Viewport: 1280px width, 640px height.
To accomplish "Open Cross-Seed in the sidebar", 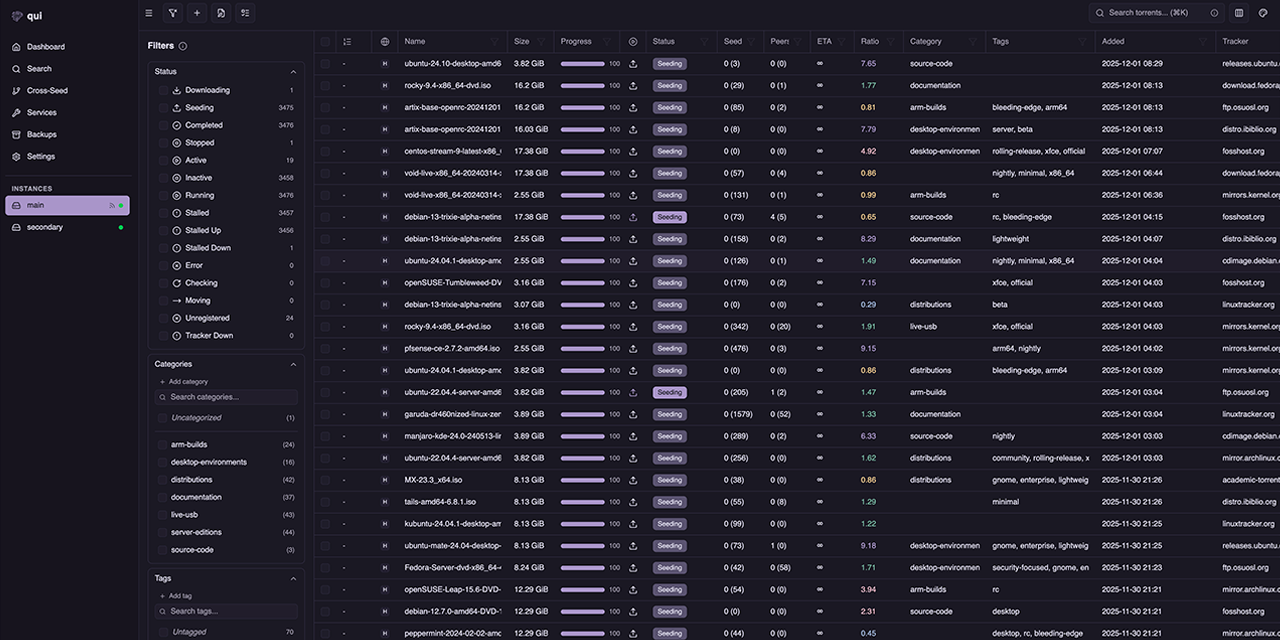I will 48,91.
